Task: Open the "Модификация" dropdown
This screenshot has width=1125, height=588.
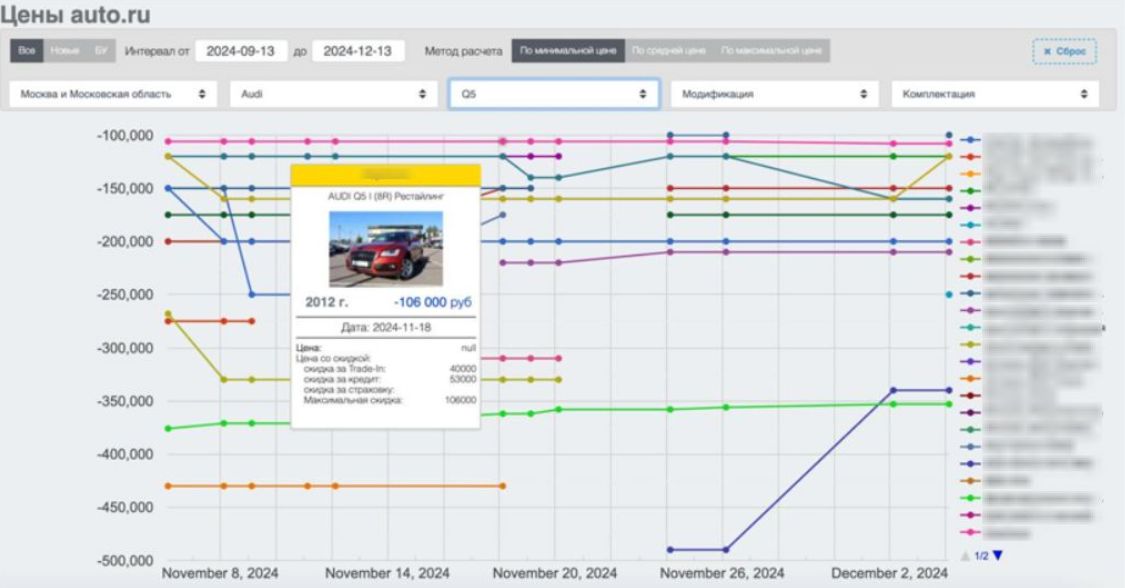Action: tap(775, 94)
